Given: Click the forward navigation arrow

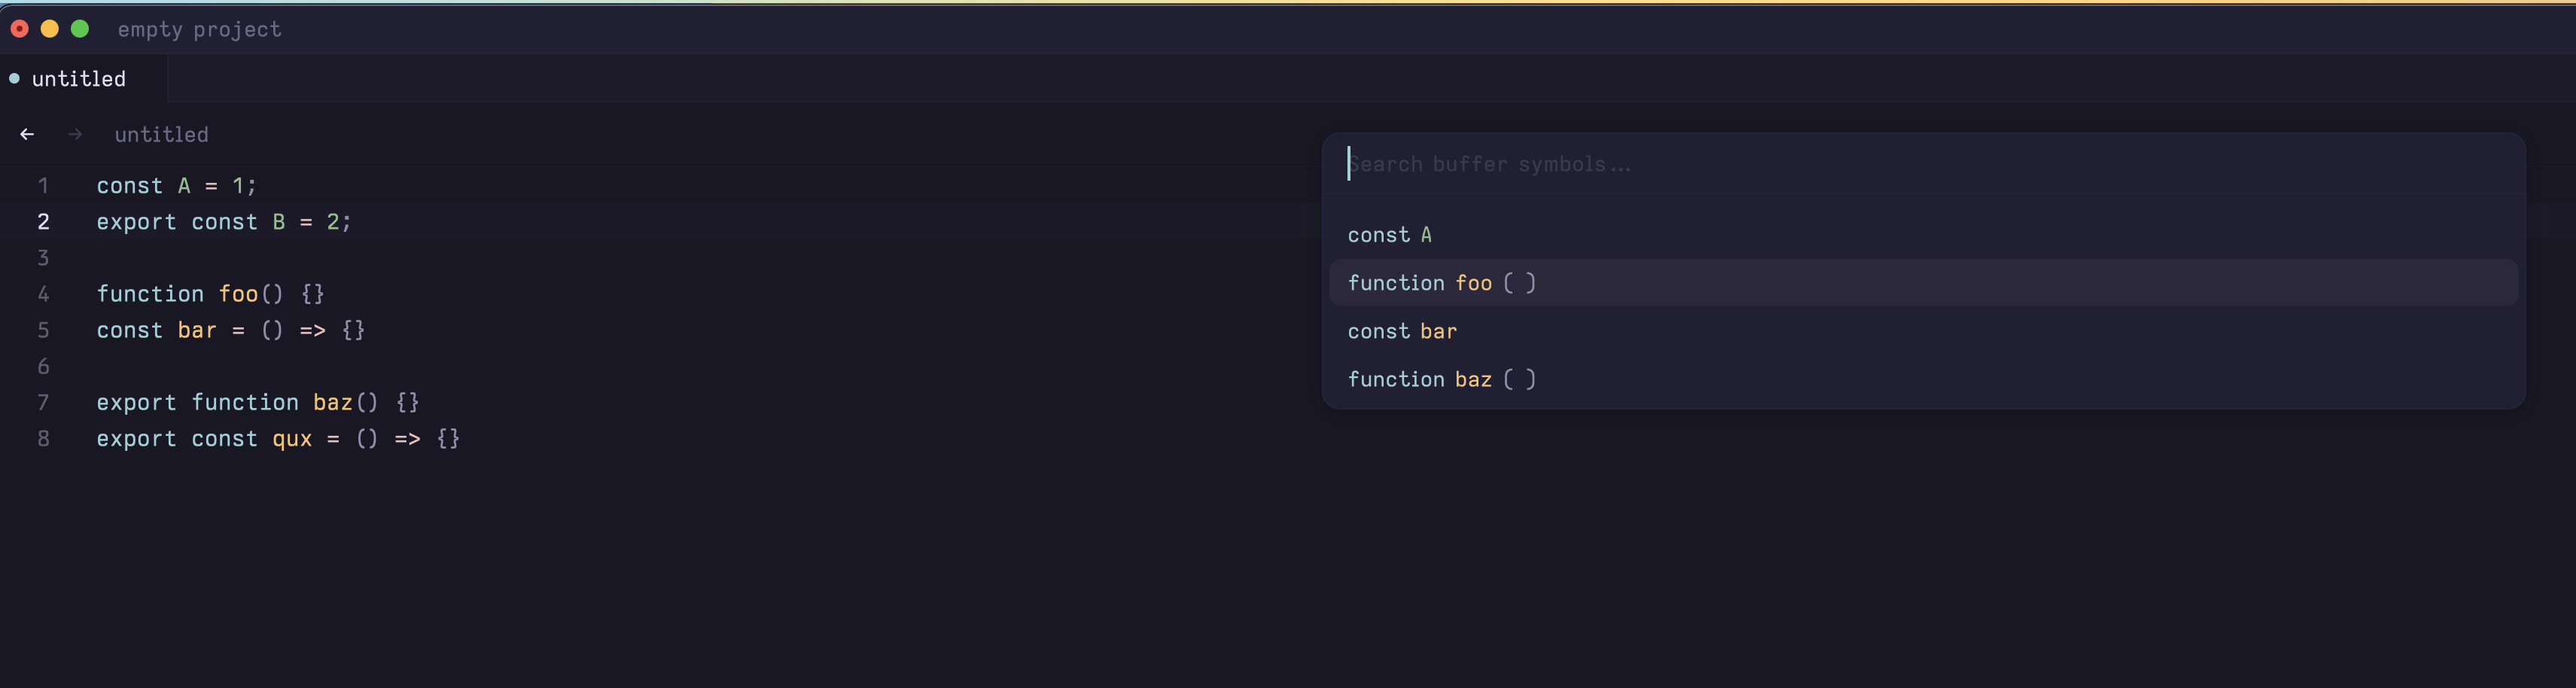Looking at the screenshot, I should click(x=75, y=133).
